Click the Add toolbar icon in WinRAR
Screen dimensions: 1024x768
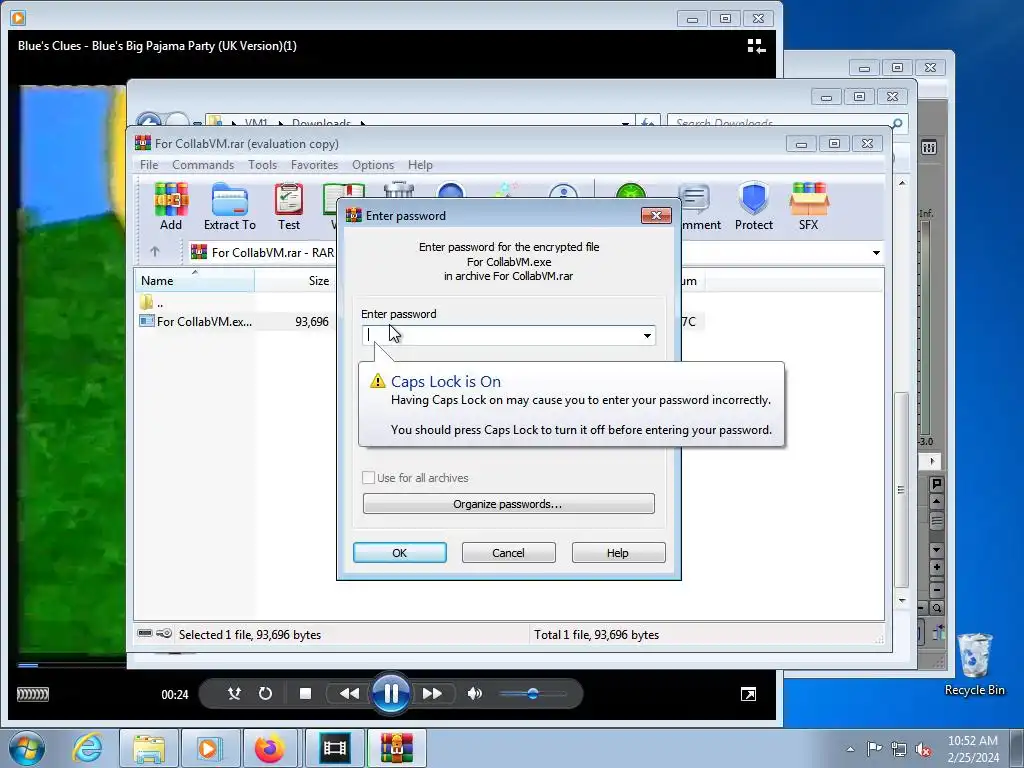click(171, 206)
